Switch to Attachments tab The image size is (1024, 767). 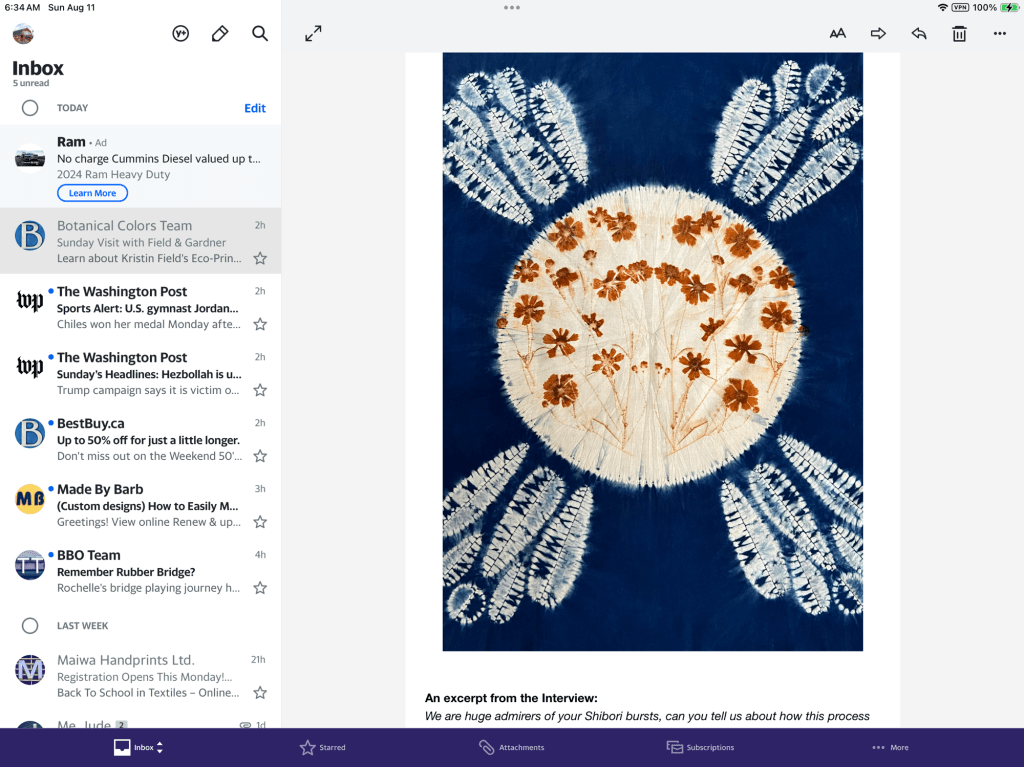click(x=511, y=747)
